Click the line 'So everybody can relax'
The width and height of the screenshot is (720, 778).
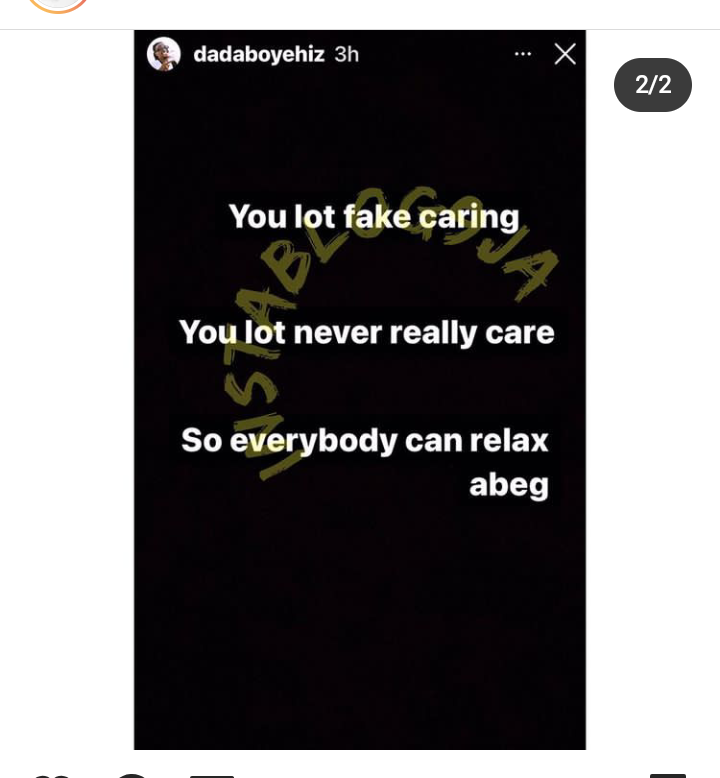click(365, 441)
